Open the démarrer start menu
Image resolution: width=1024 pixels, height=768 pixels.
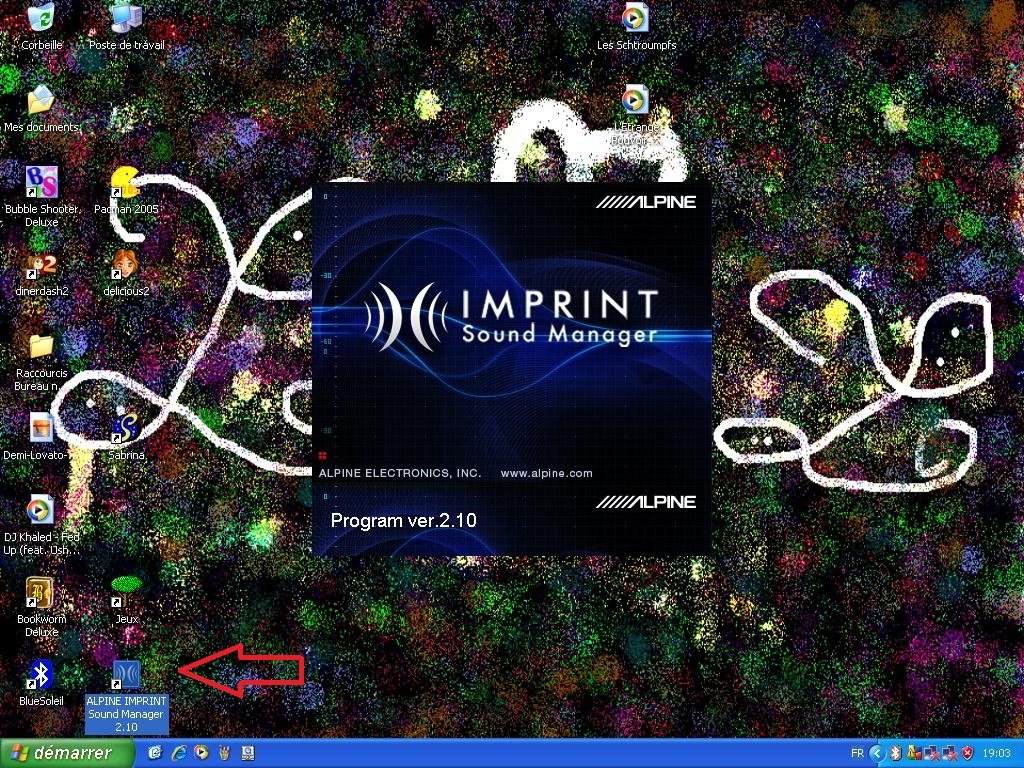58,753
